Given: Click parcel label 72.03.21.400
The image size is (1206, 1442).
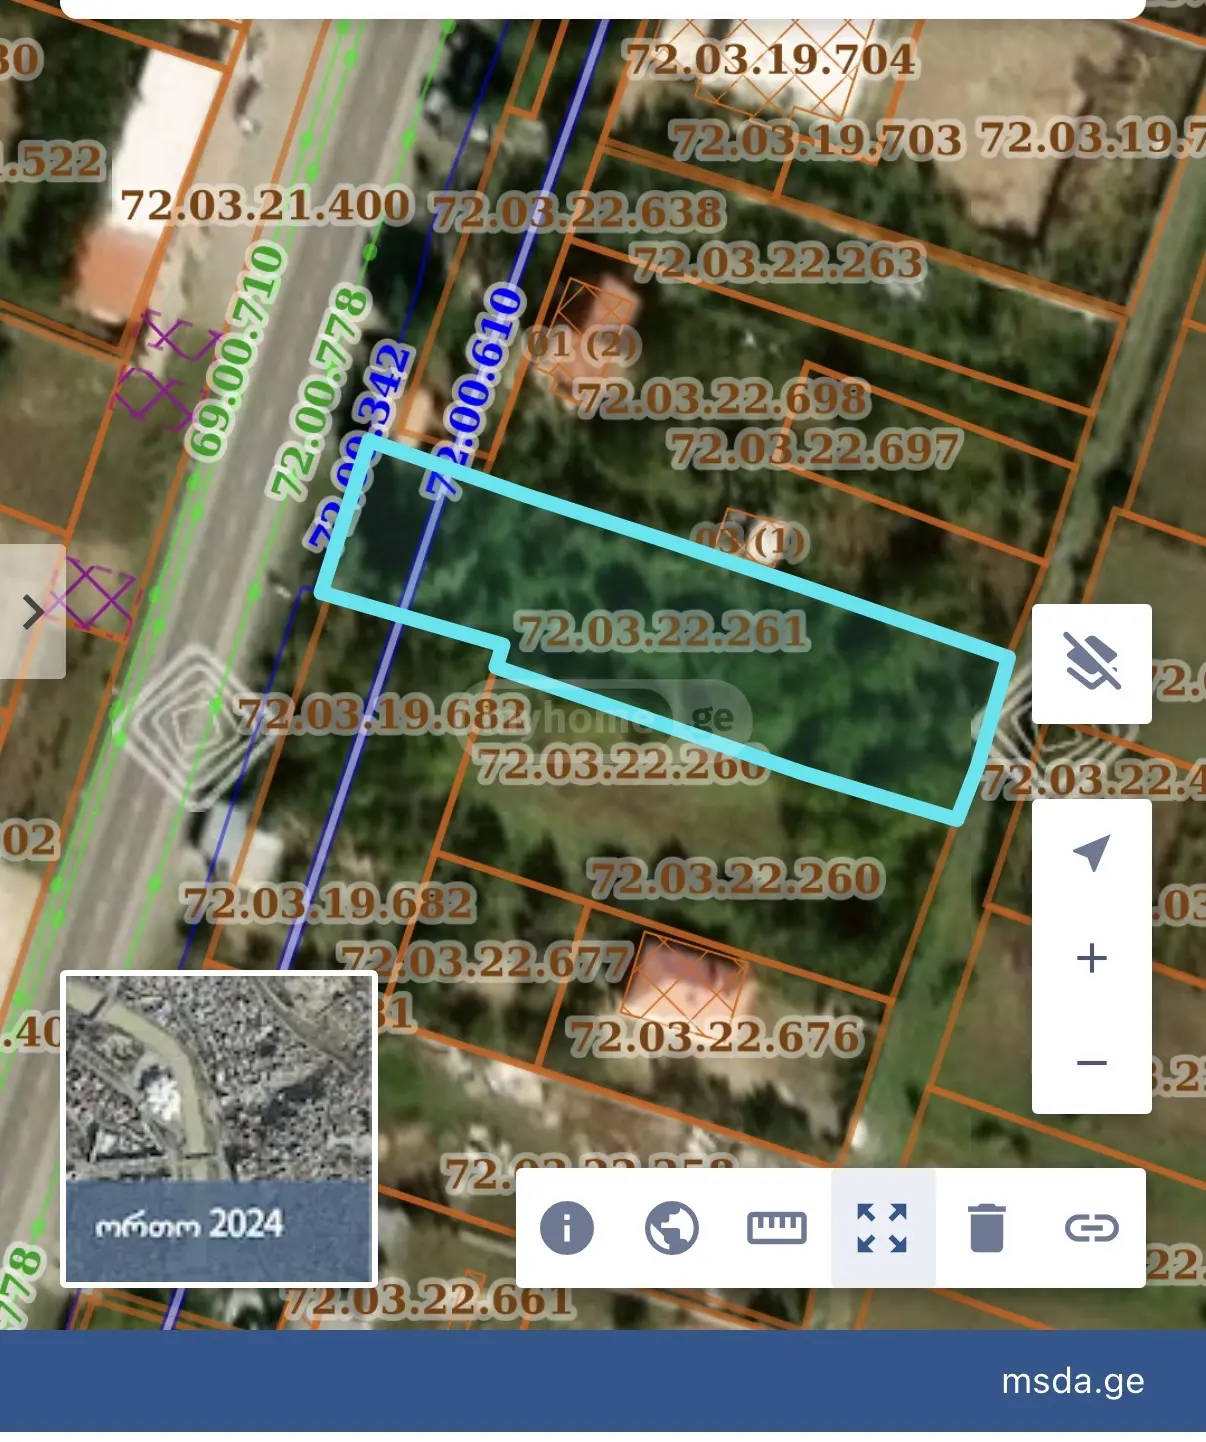Looking at the screenshot, I should pos(266,205).
